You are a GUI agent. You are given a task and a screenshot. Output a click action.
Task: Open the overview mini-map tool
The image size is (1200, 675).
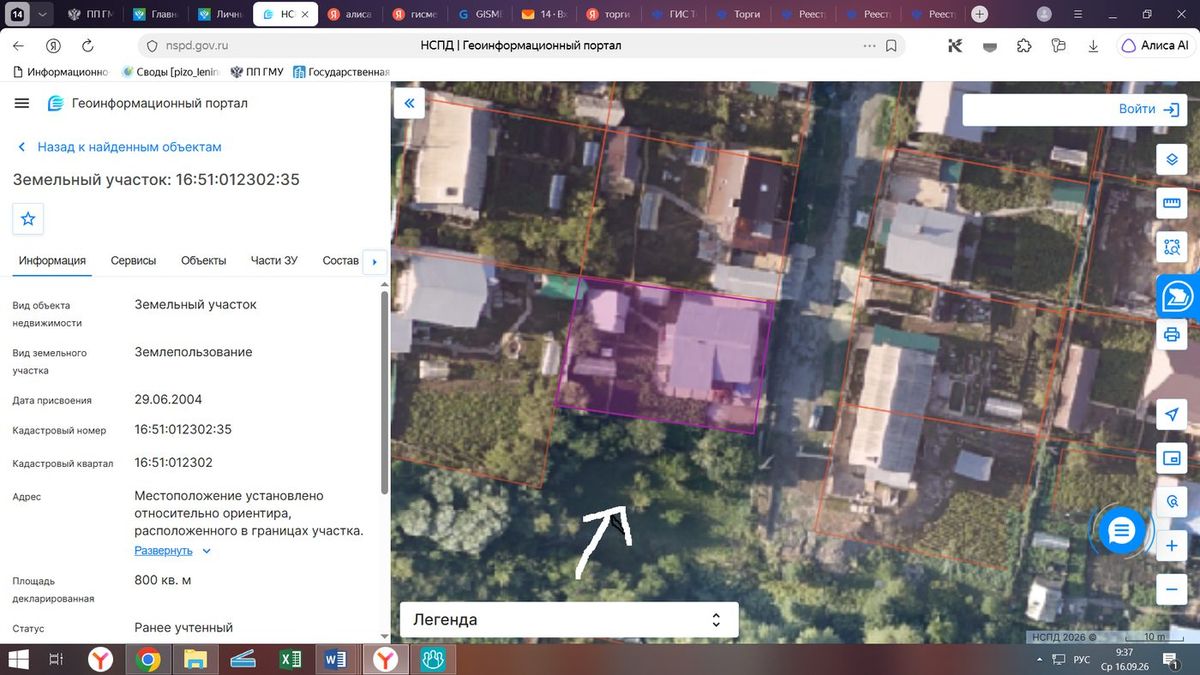(x=1172, y=459)
